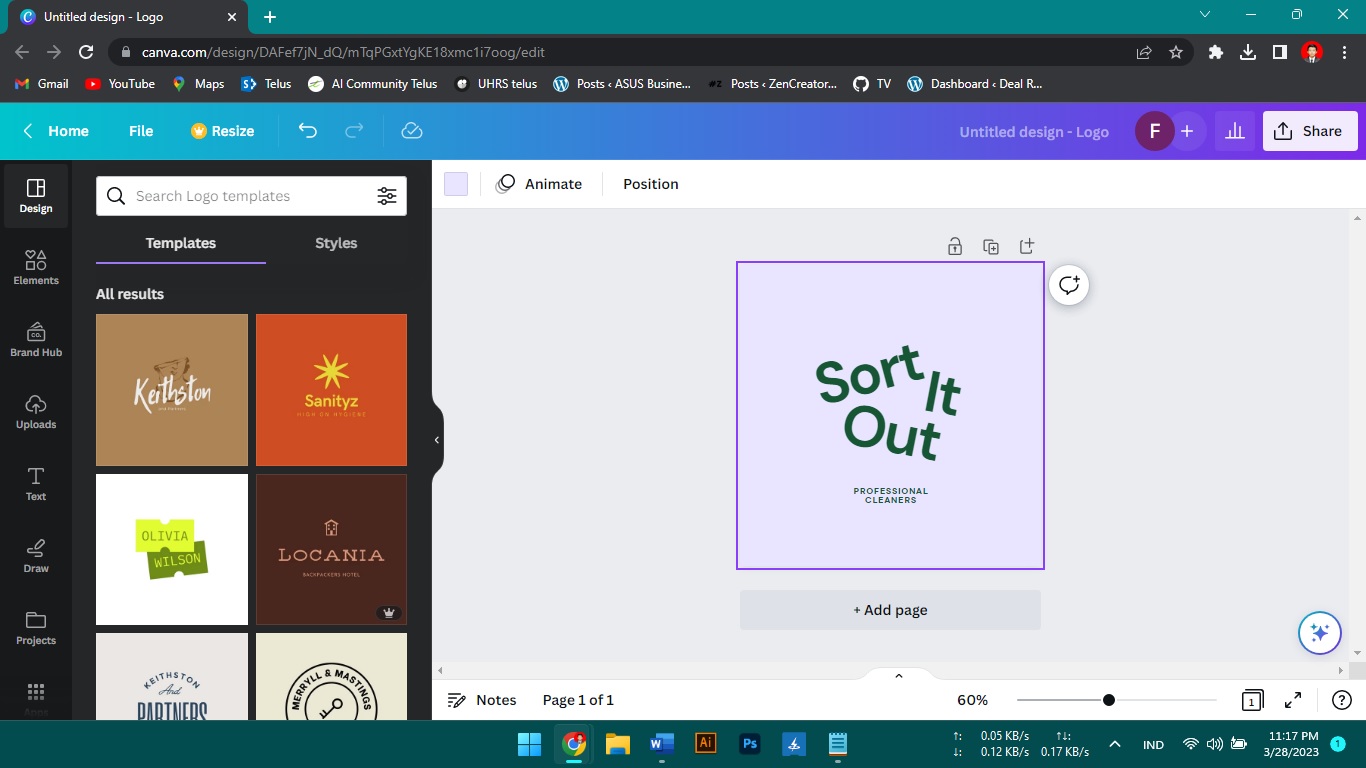1366x768 pixels.
Task: Open the background color swatch
Action: pos(455,183)
